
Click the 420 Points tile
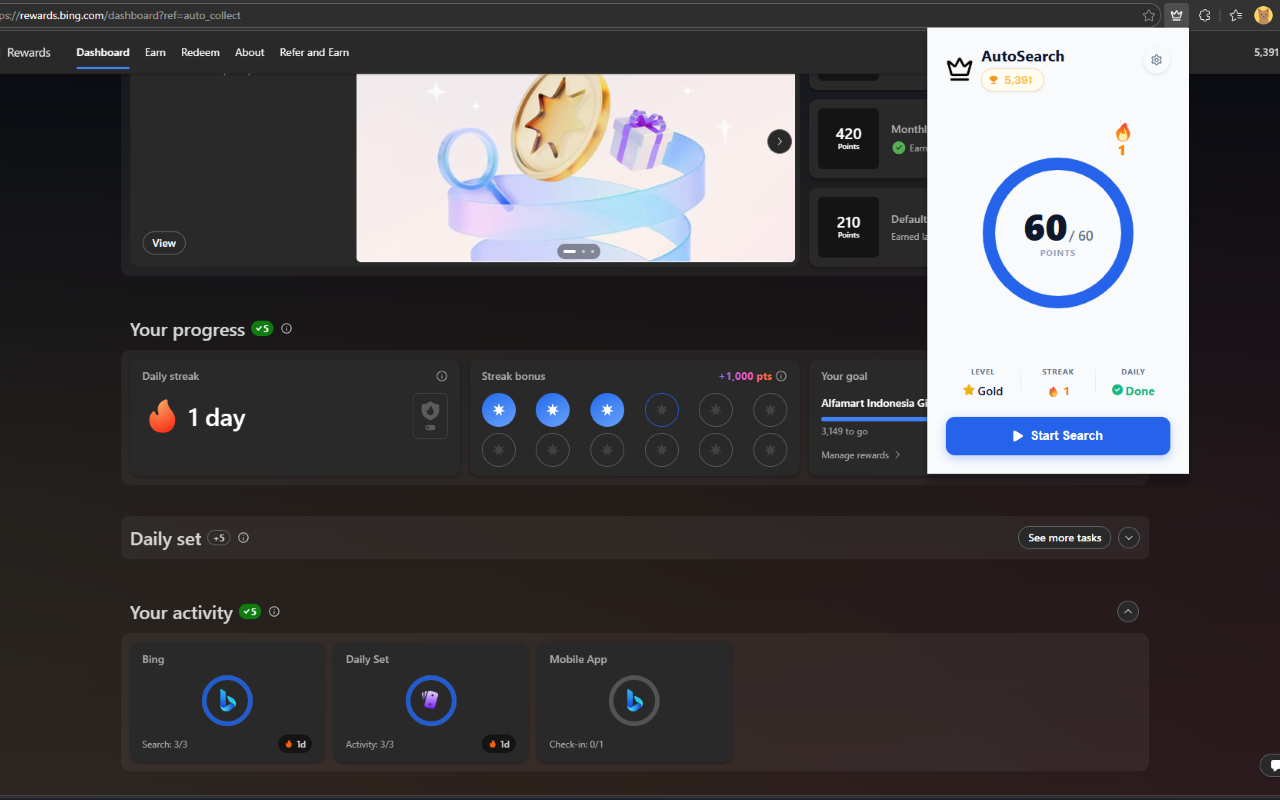pos(848,138)
